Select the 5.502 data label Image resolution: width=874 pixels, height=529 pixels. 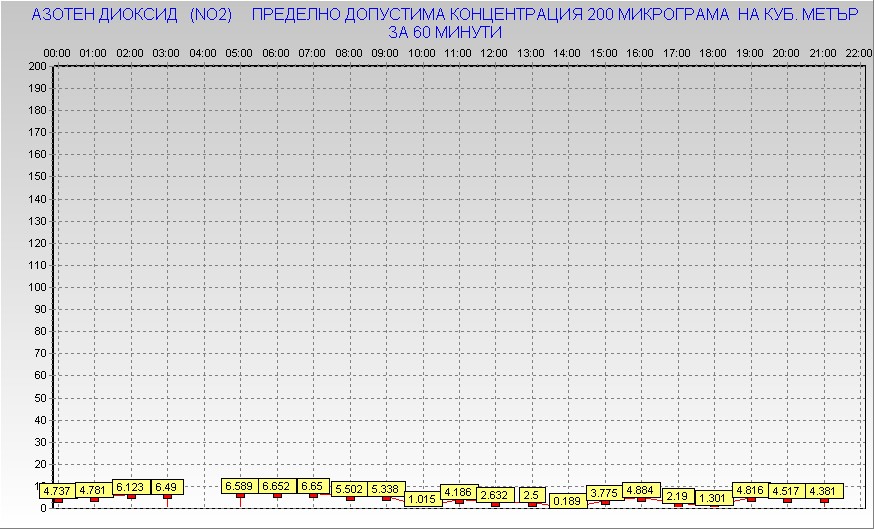(350, 489)
